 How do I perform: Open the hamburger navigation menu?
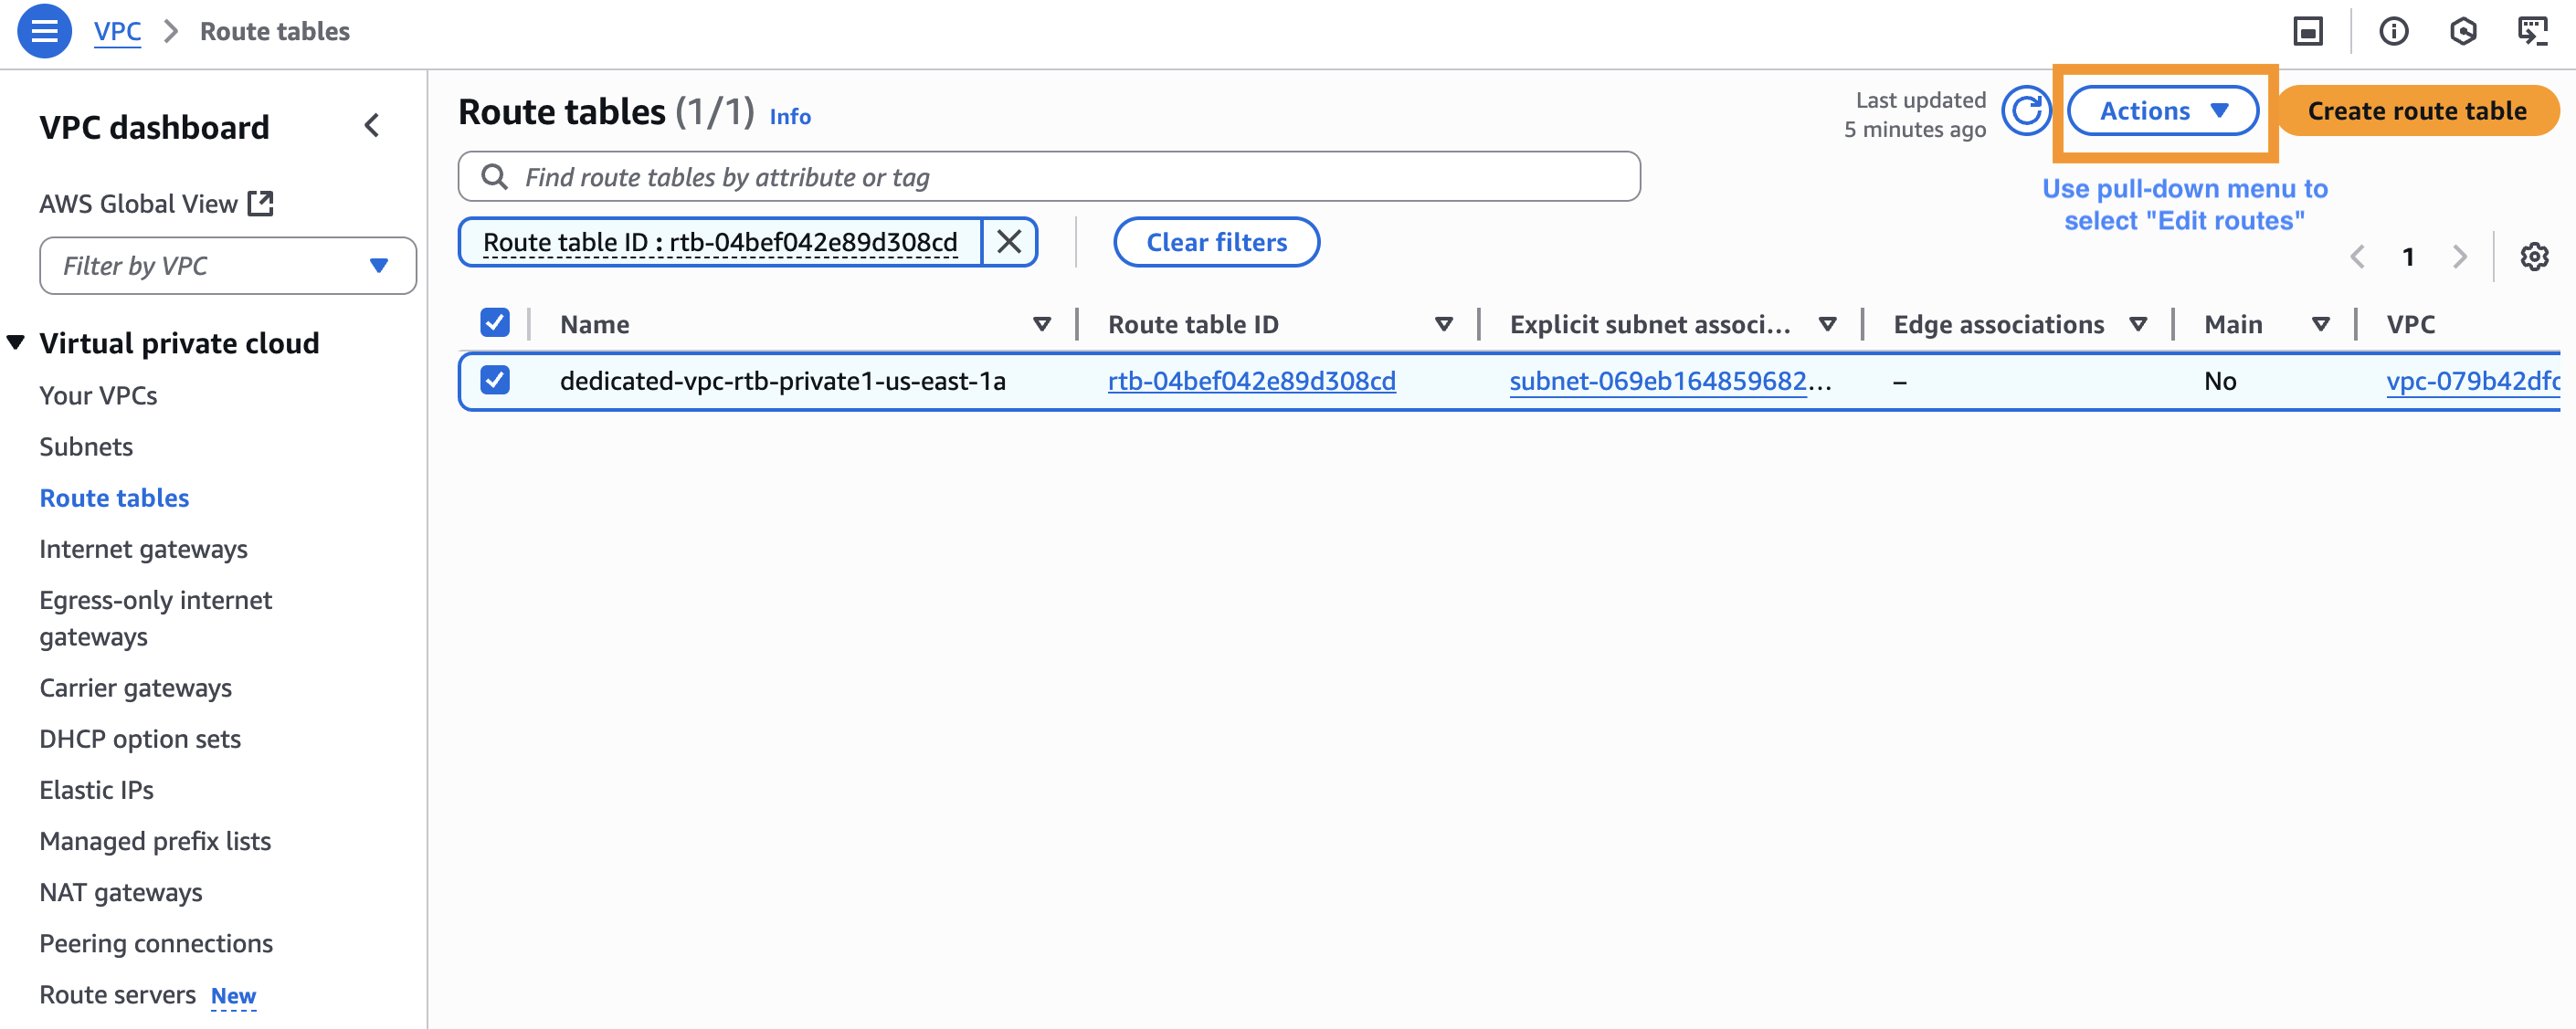(x=44, y=31)
